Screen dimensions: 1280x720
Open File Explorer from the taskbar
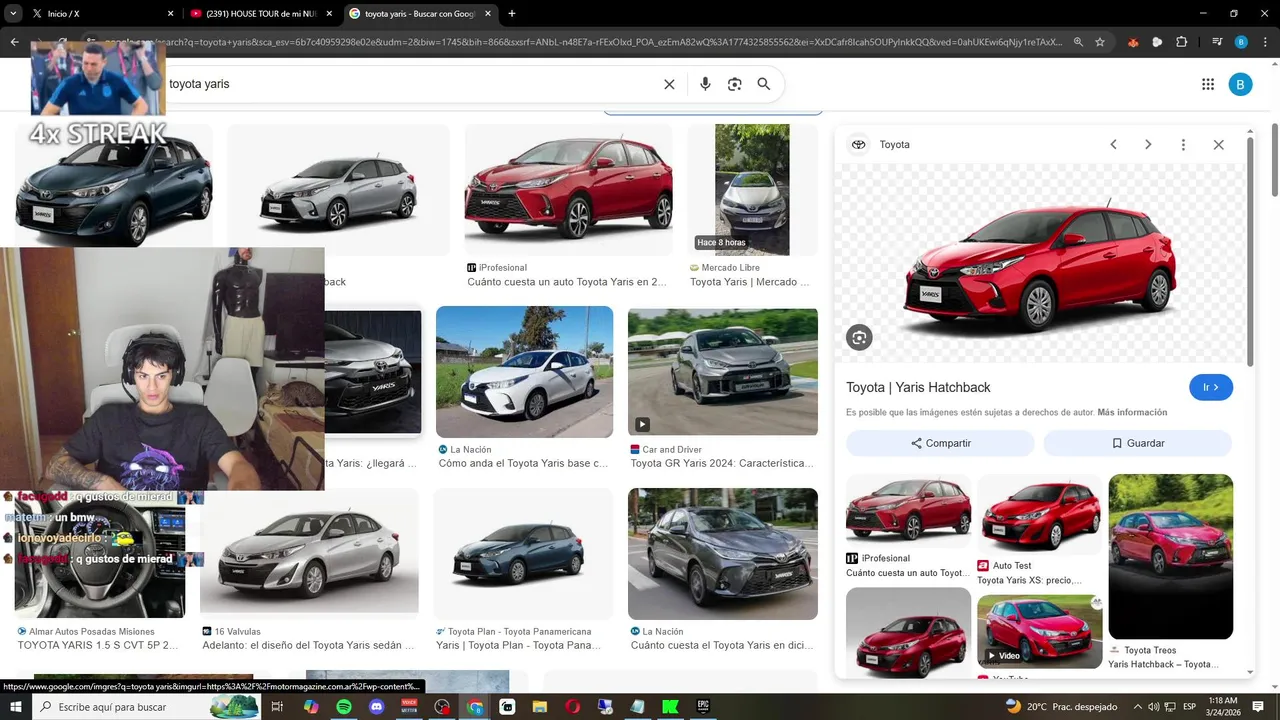[540, 707]
